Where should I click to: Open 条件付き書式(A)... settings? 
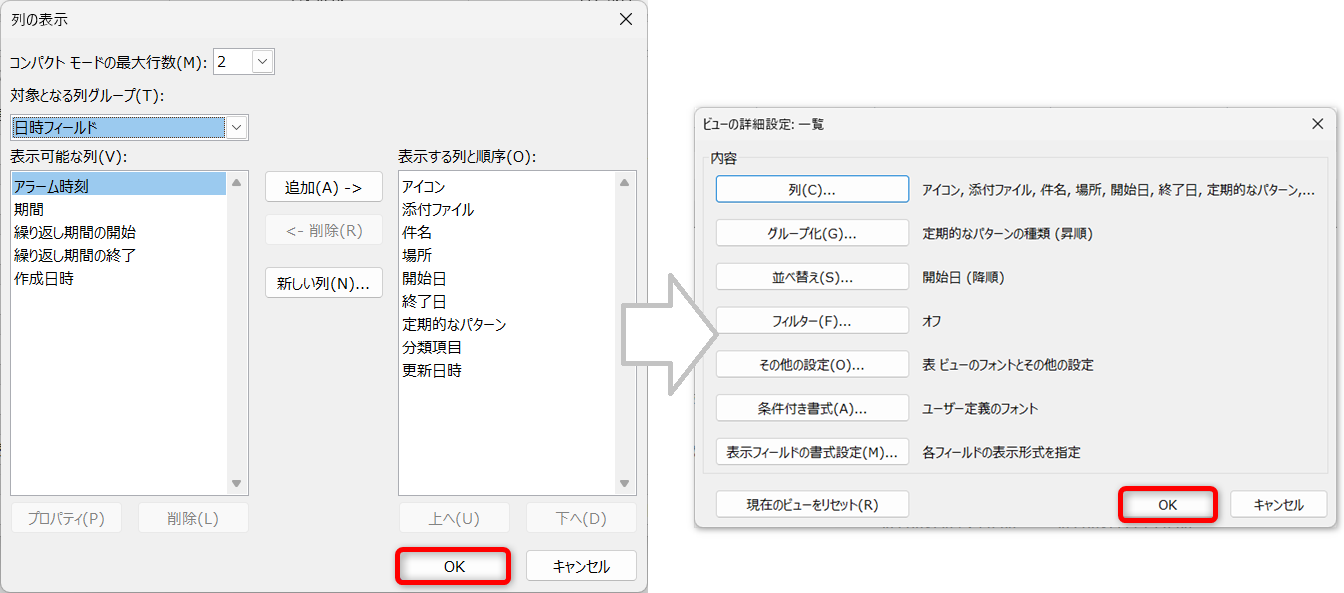tap(812, 408)
